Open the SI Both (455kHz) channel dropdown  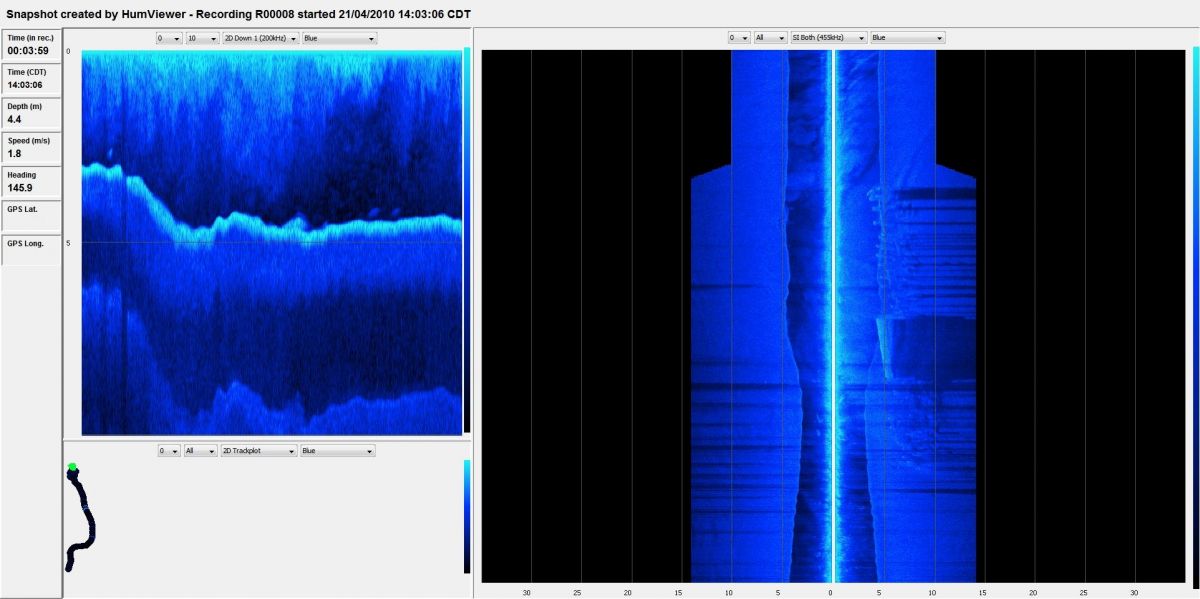pos(827,37)
